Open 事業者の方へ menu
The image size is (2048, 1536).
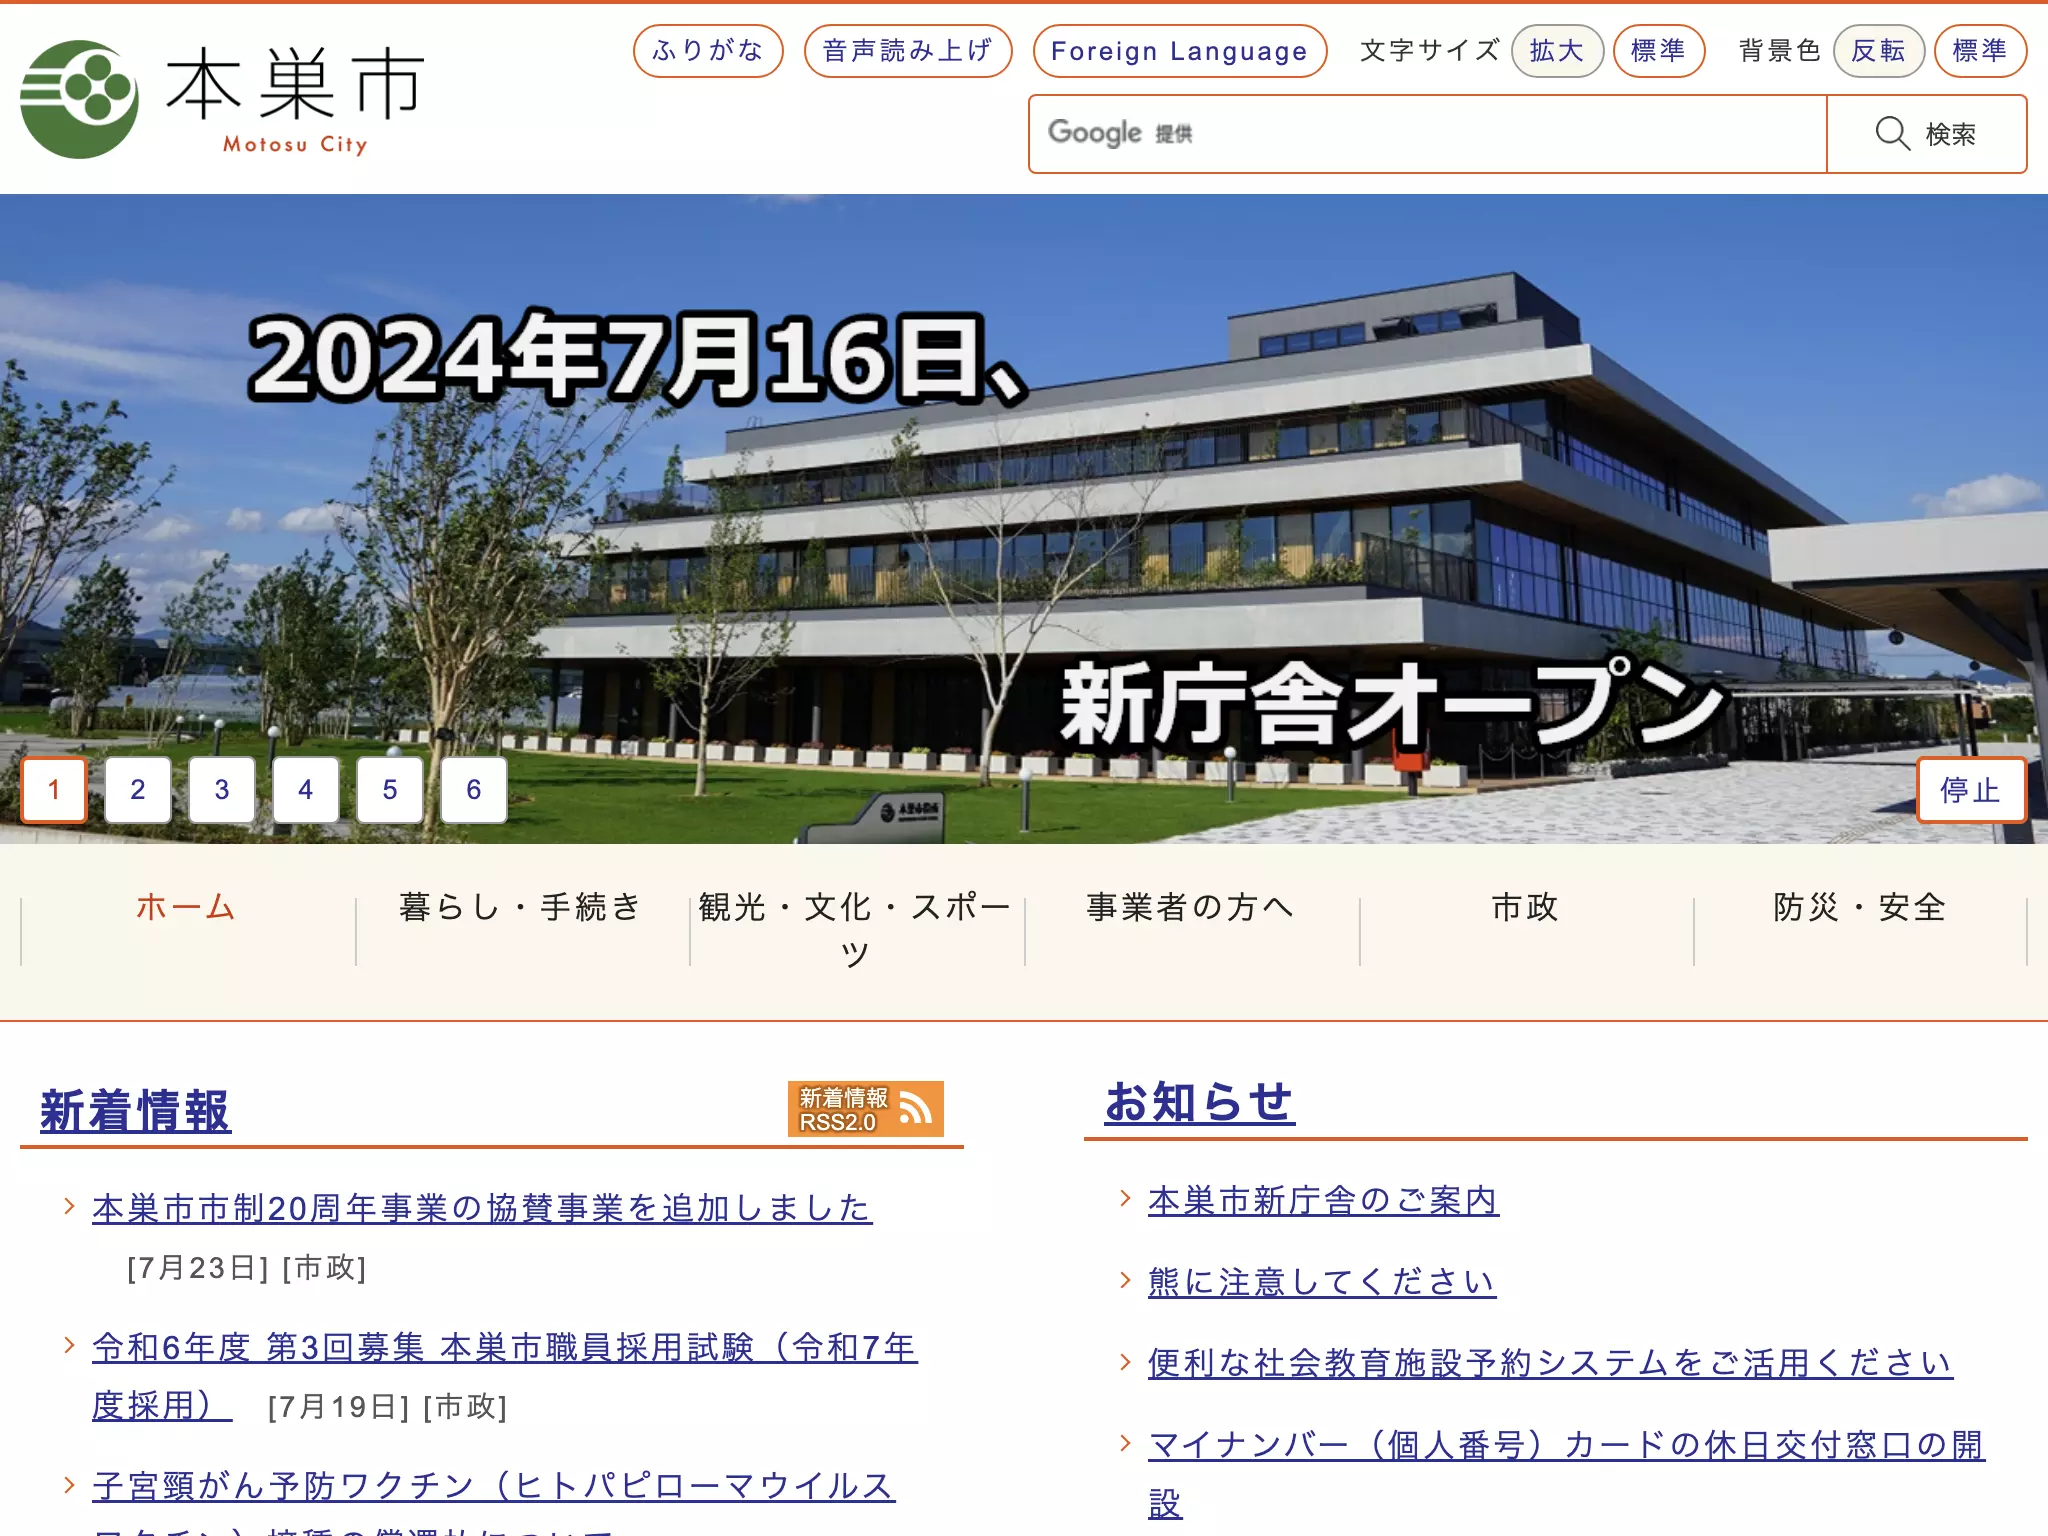tap(1191, 907)
